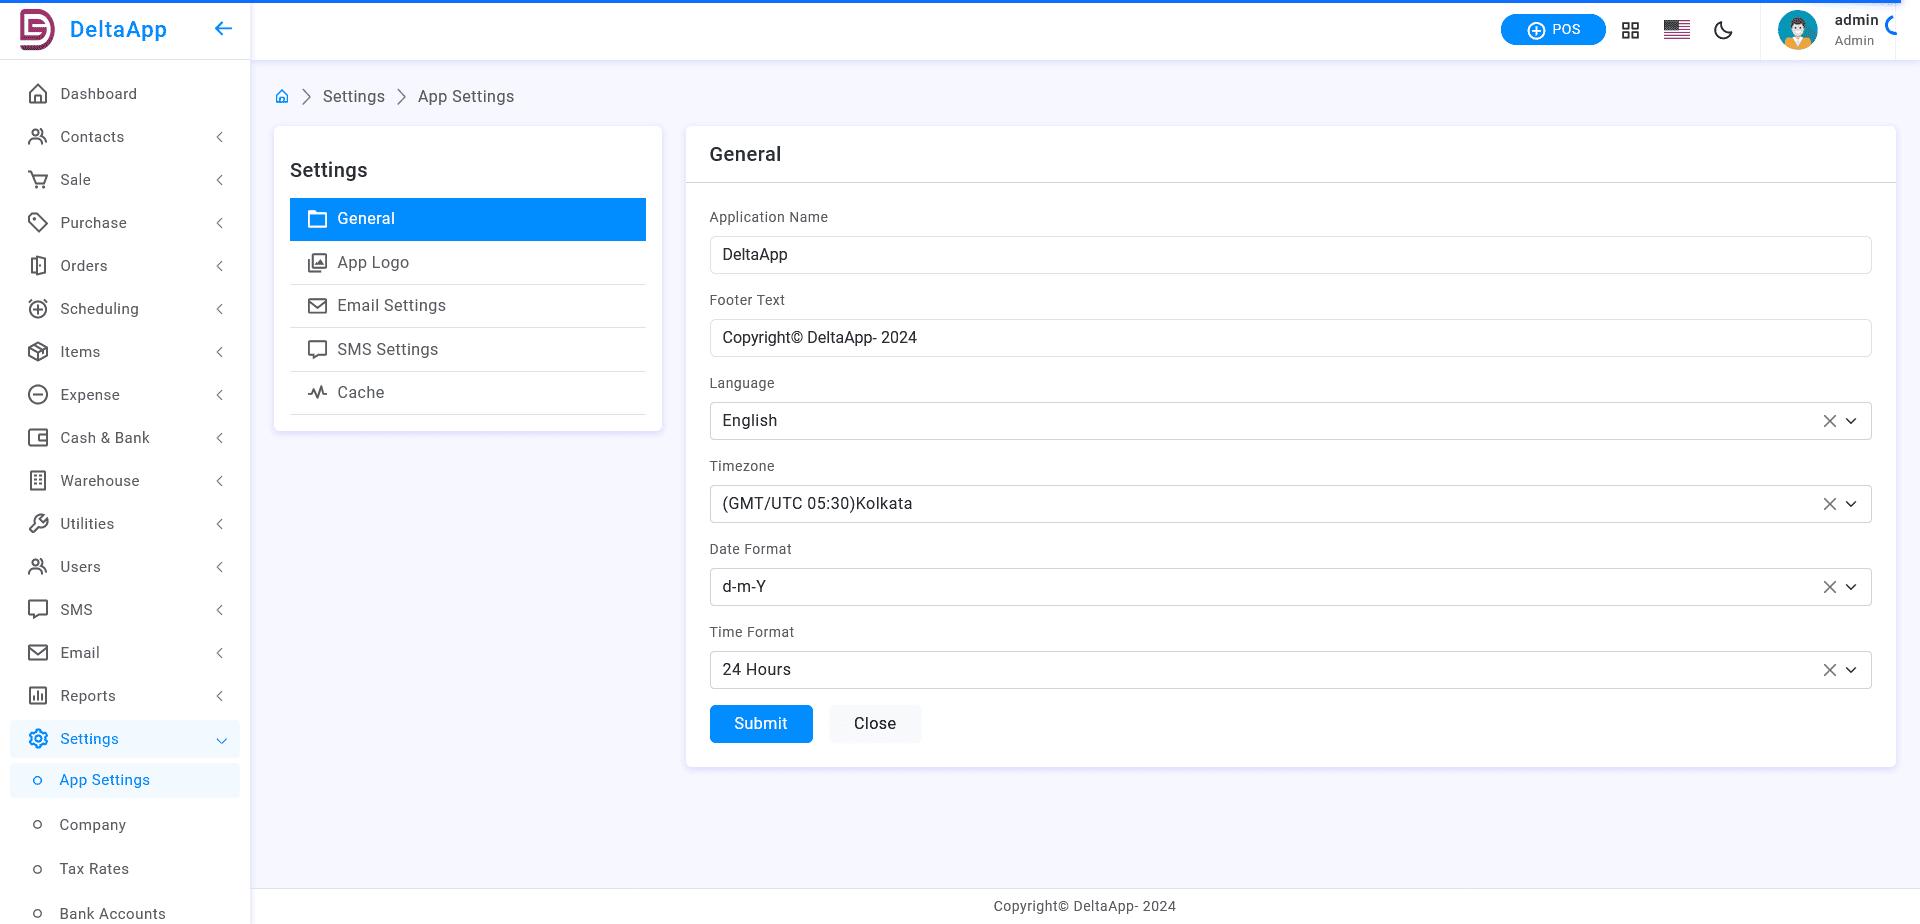Click Purchase tag icon
The image size is (1920, 924).
pyautogui.click(x=38, y=223)
